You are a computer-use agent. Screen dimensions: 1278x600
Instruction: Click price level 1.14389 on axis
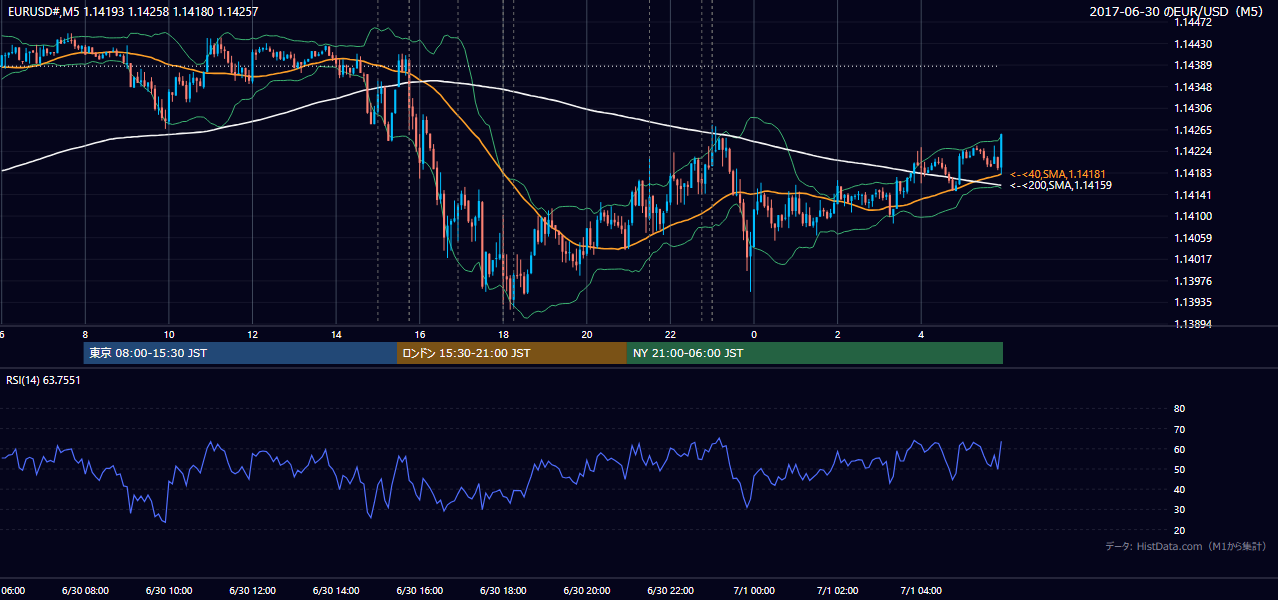(x=1193, y=65)
